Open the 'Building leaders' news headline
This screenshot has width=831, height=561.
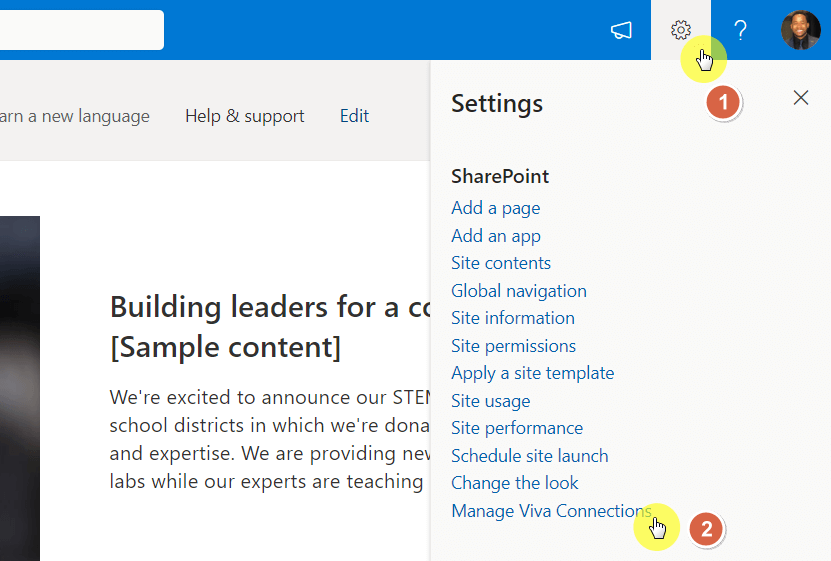[x=270, y=327]
